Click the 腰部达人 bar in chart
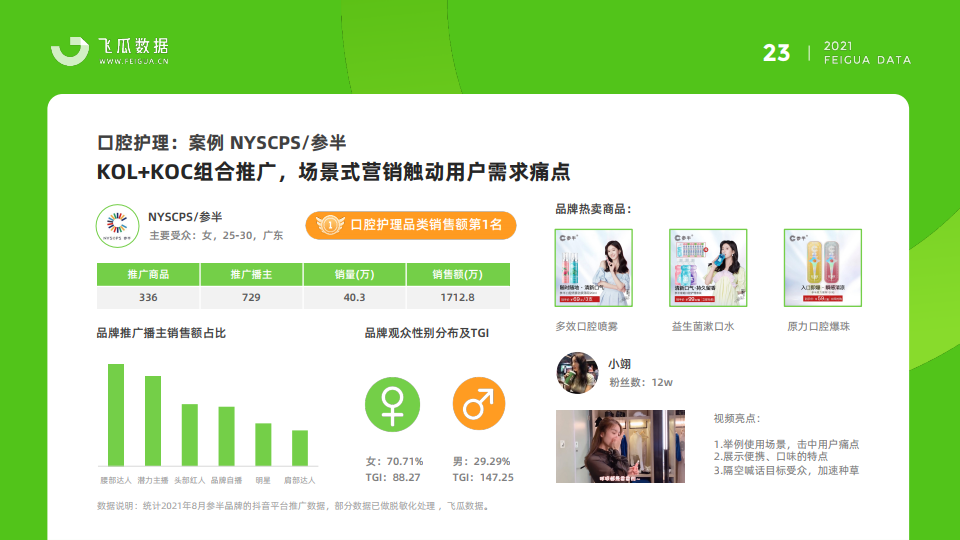Screen dimensions: 960x540 point(116,415)
